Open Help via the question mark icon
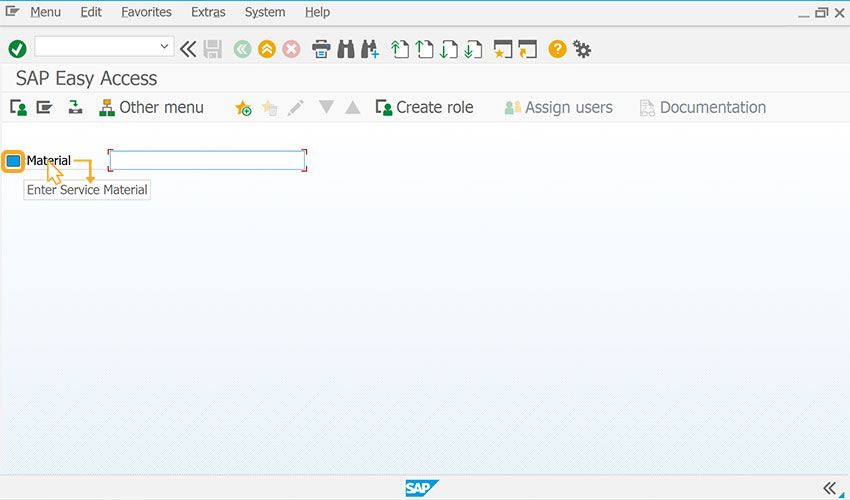The height and width of the screenshot is (500, 850). (x=557, y=49)
